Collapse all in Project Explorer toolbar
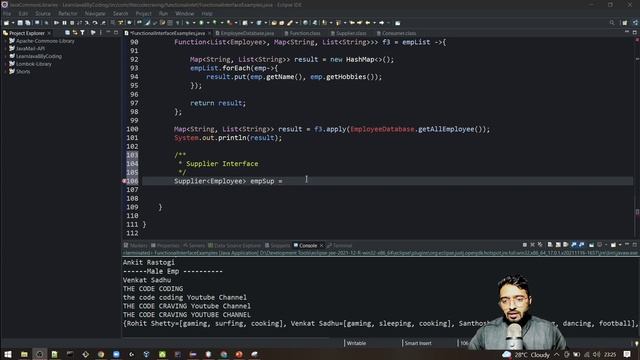 67,33
